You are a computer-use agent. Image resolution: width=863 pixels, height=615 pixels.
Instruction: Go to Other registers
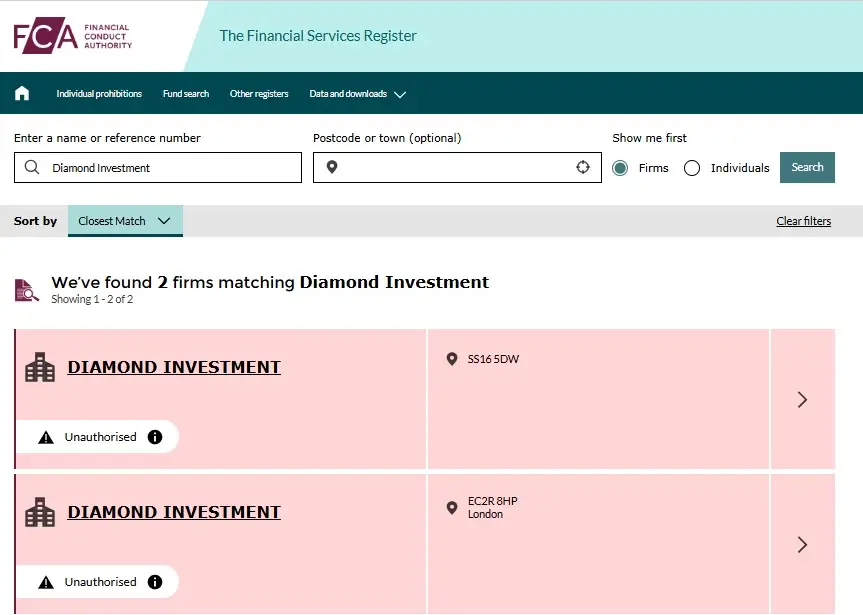tap(260, 93)
